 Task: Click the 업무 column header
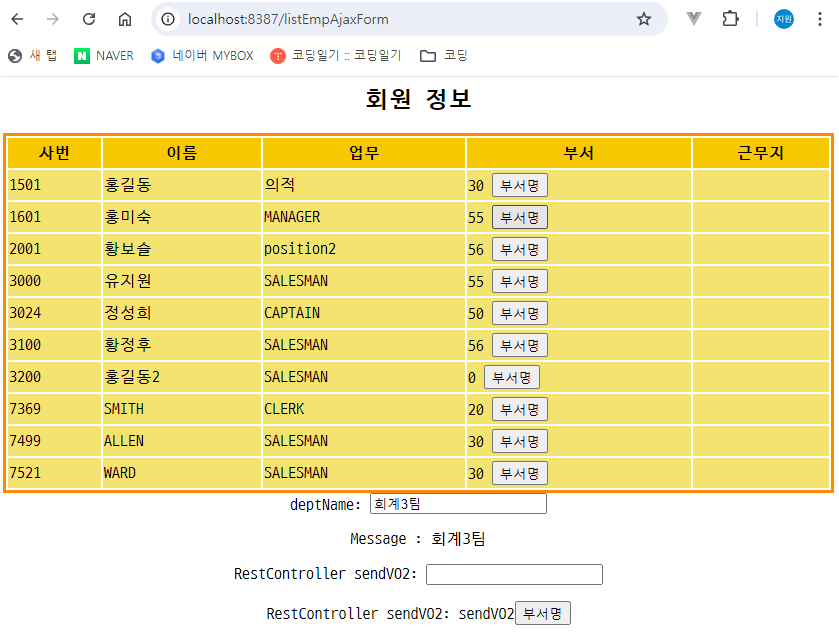(x=364, y=153)
